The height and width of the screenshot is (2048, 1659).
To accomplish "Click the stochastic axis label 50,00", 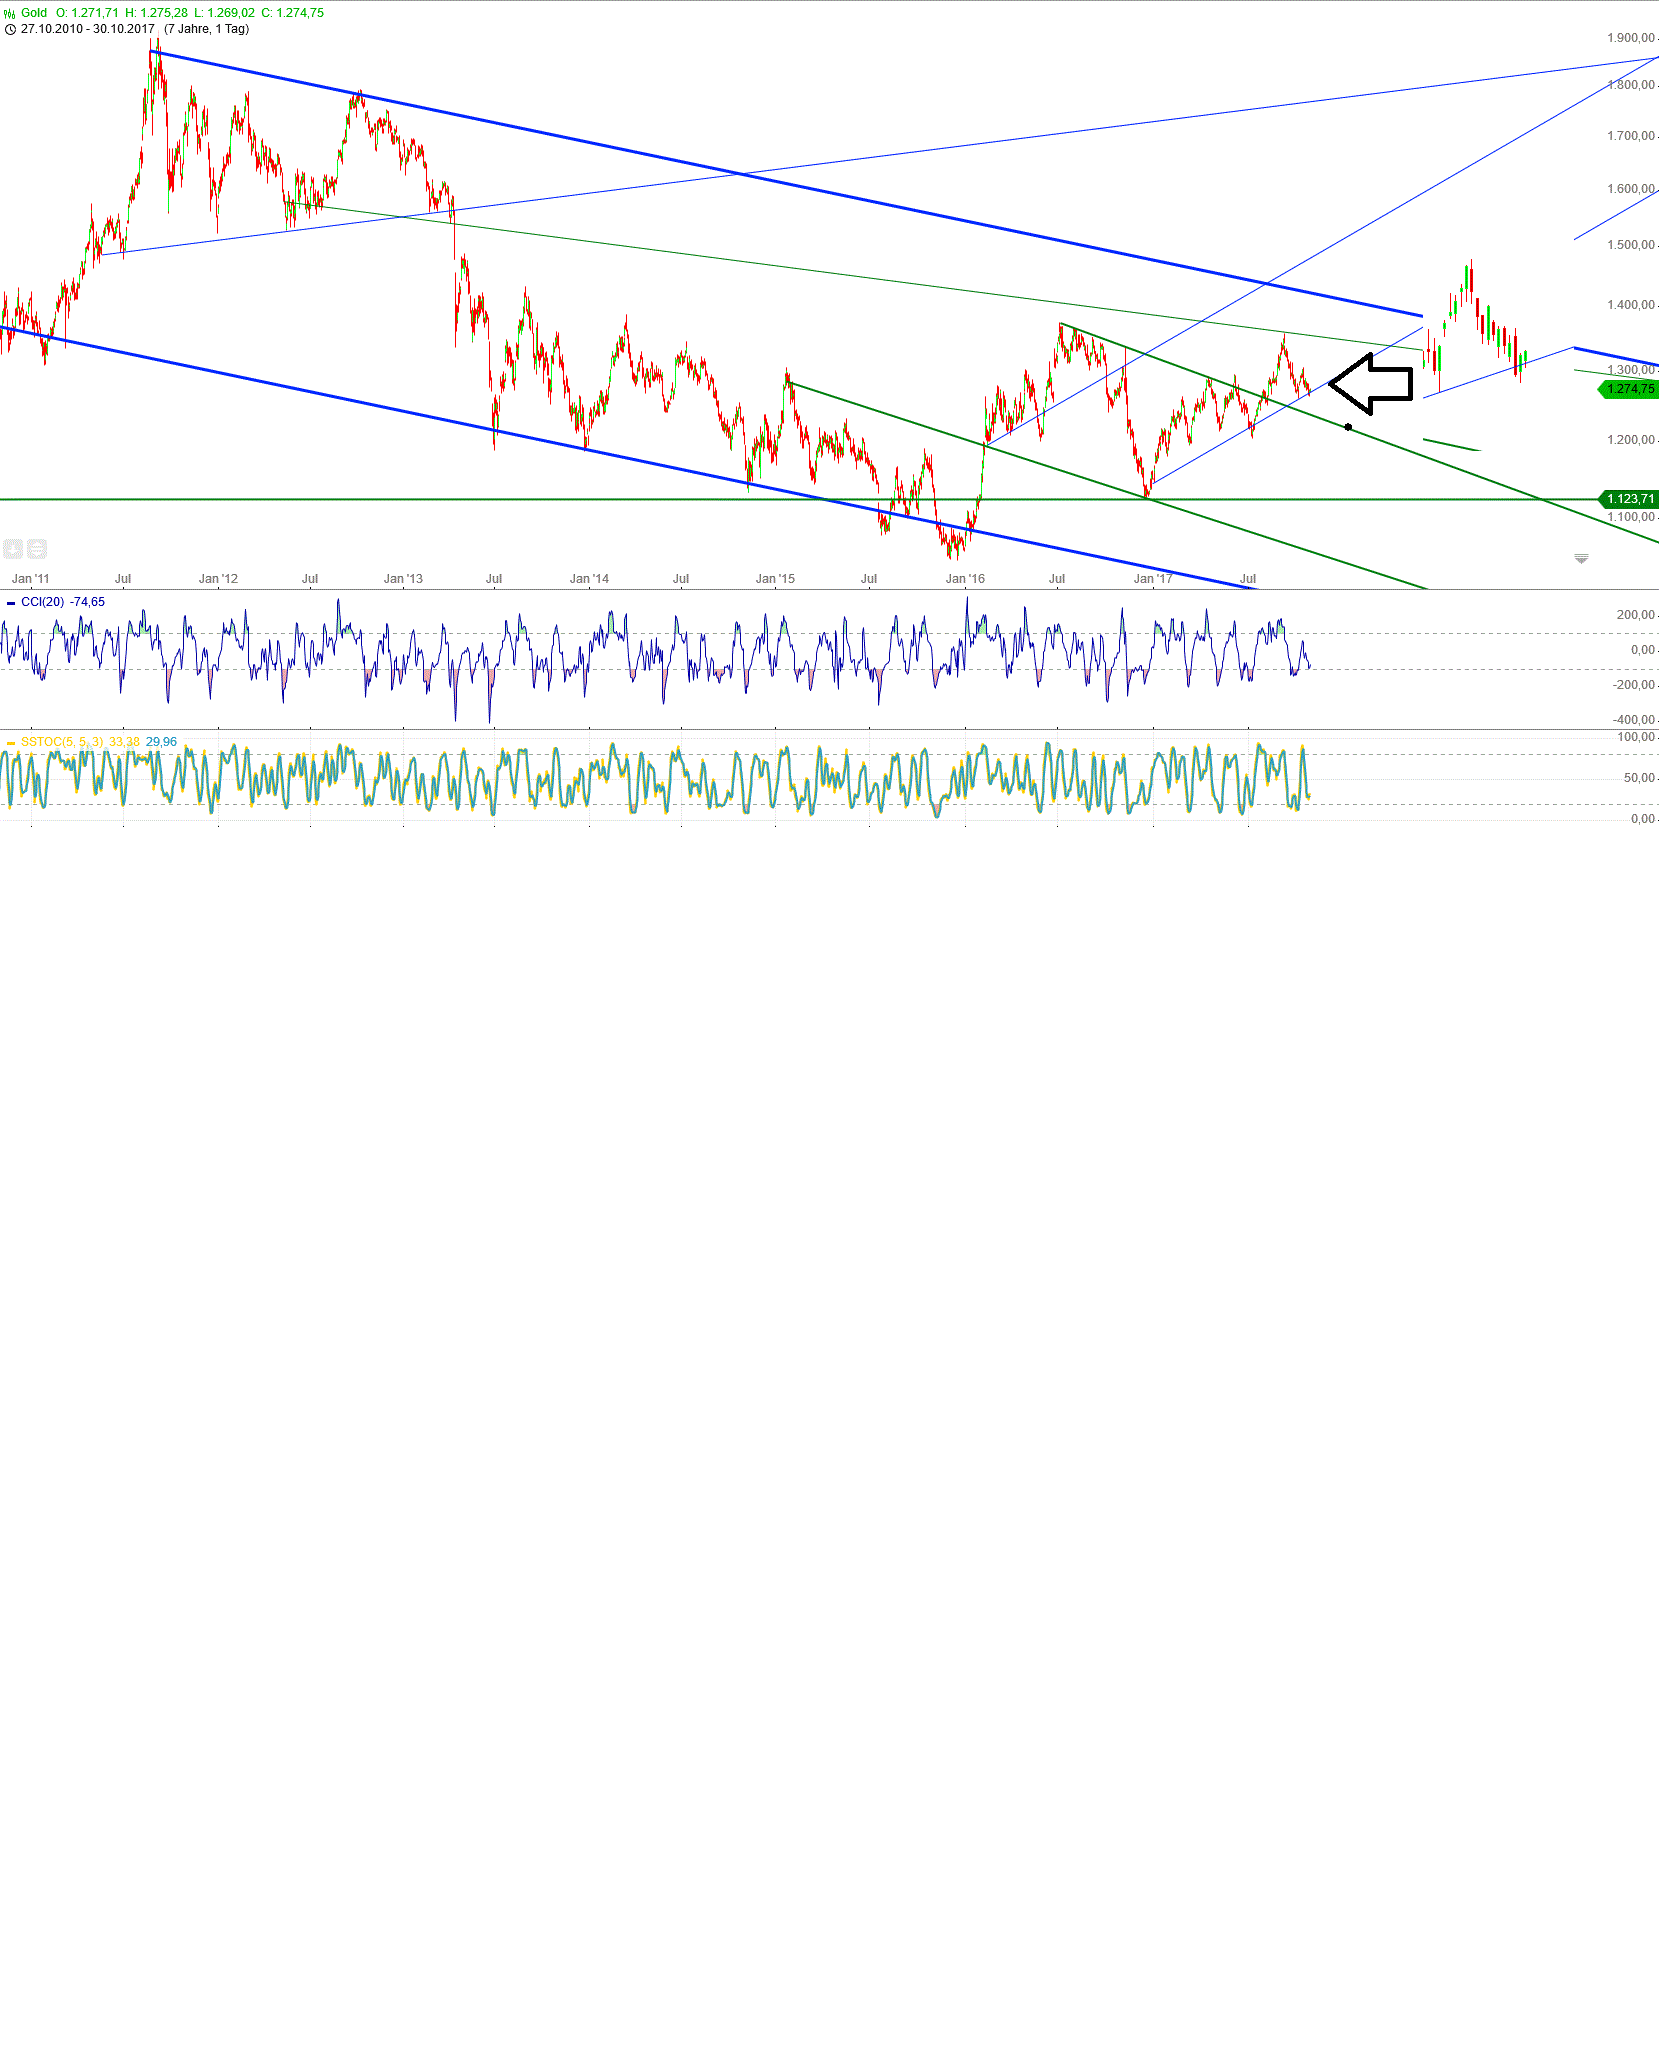I will pos(1639,778).
